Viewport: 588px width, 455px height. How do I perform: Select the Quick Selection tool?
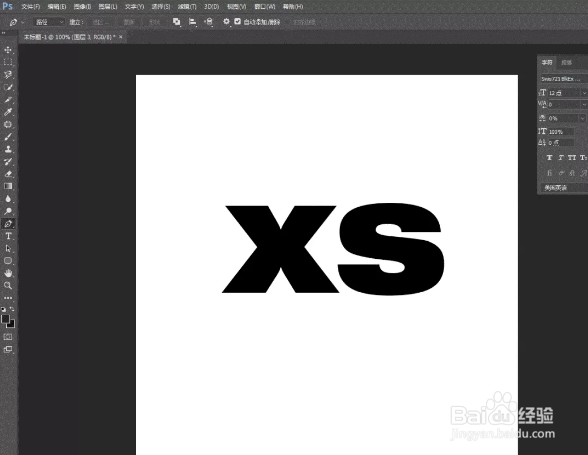click(8, 87)
